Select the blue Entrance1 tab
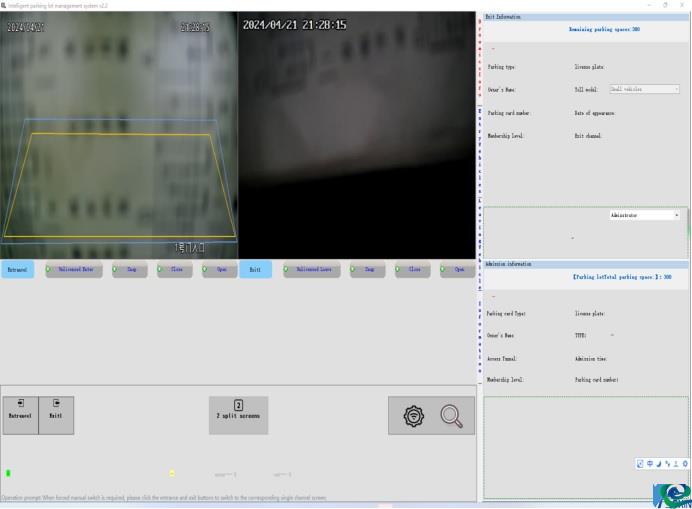 tap(18, 269)
